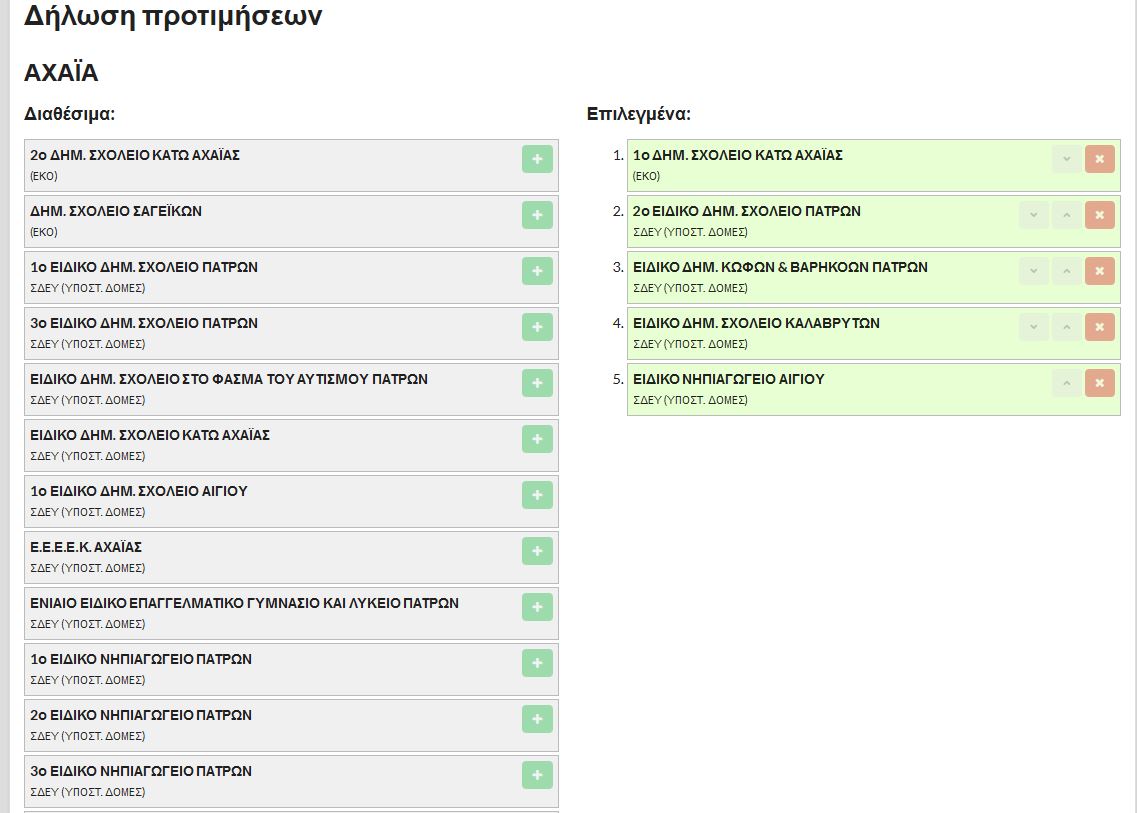Add 1ο ΕΙΔΙΚΟ ΔΗΜ. ΣΧΟΛΕΙΟ ΠΑΤΡΩΝ to selected
Viewport: 1137px width, 813px height.
click(537, 271)
